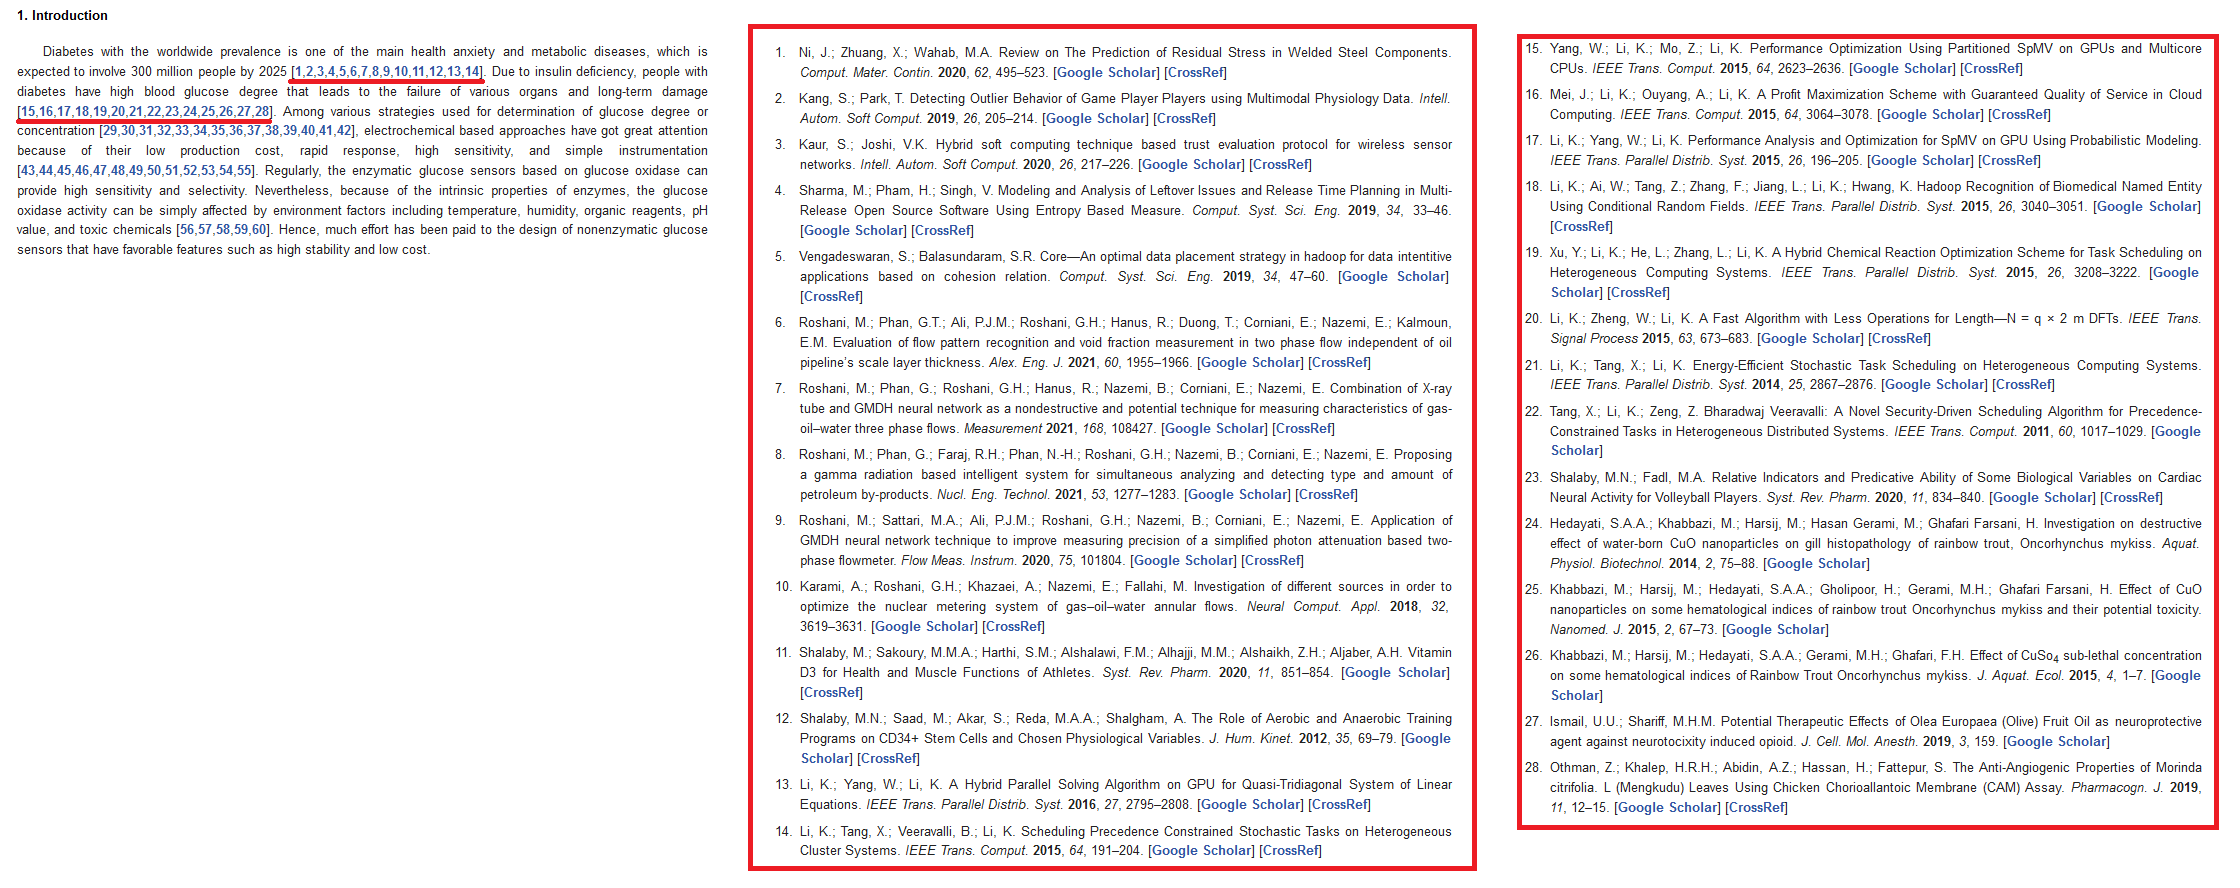Open Google Scholar for reference 15 Yang
The image size is (2240, 888).
[1902, 69]
